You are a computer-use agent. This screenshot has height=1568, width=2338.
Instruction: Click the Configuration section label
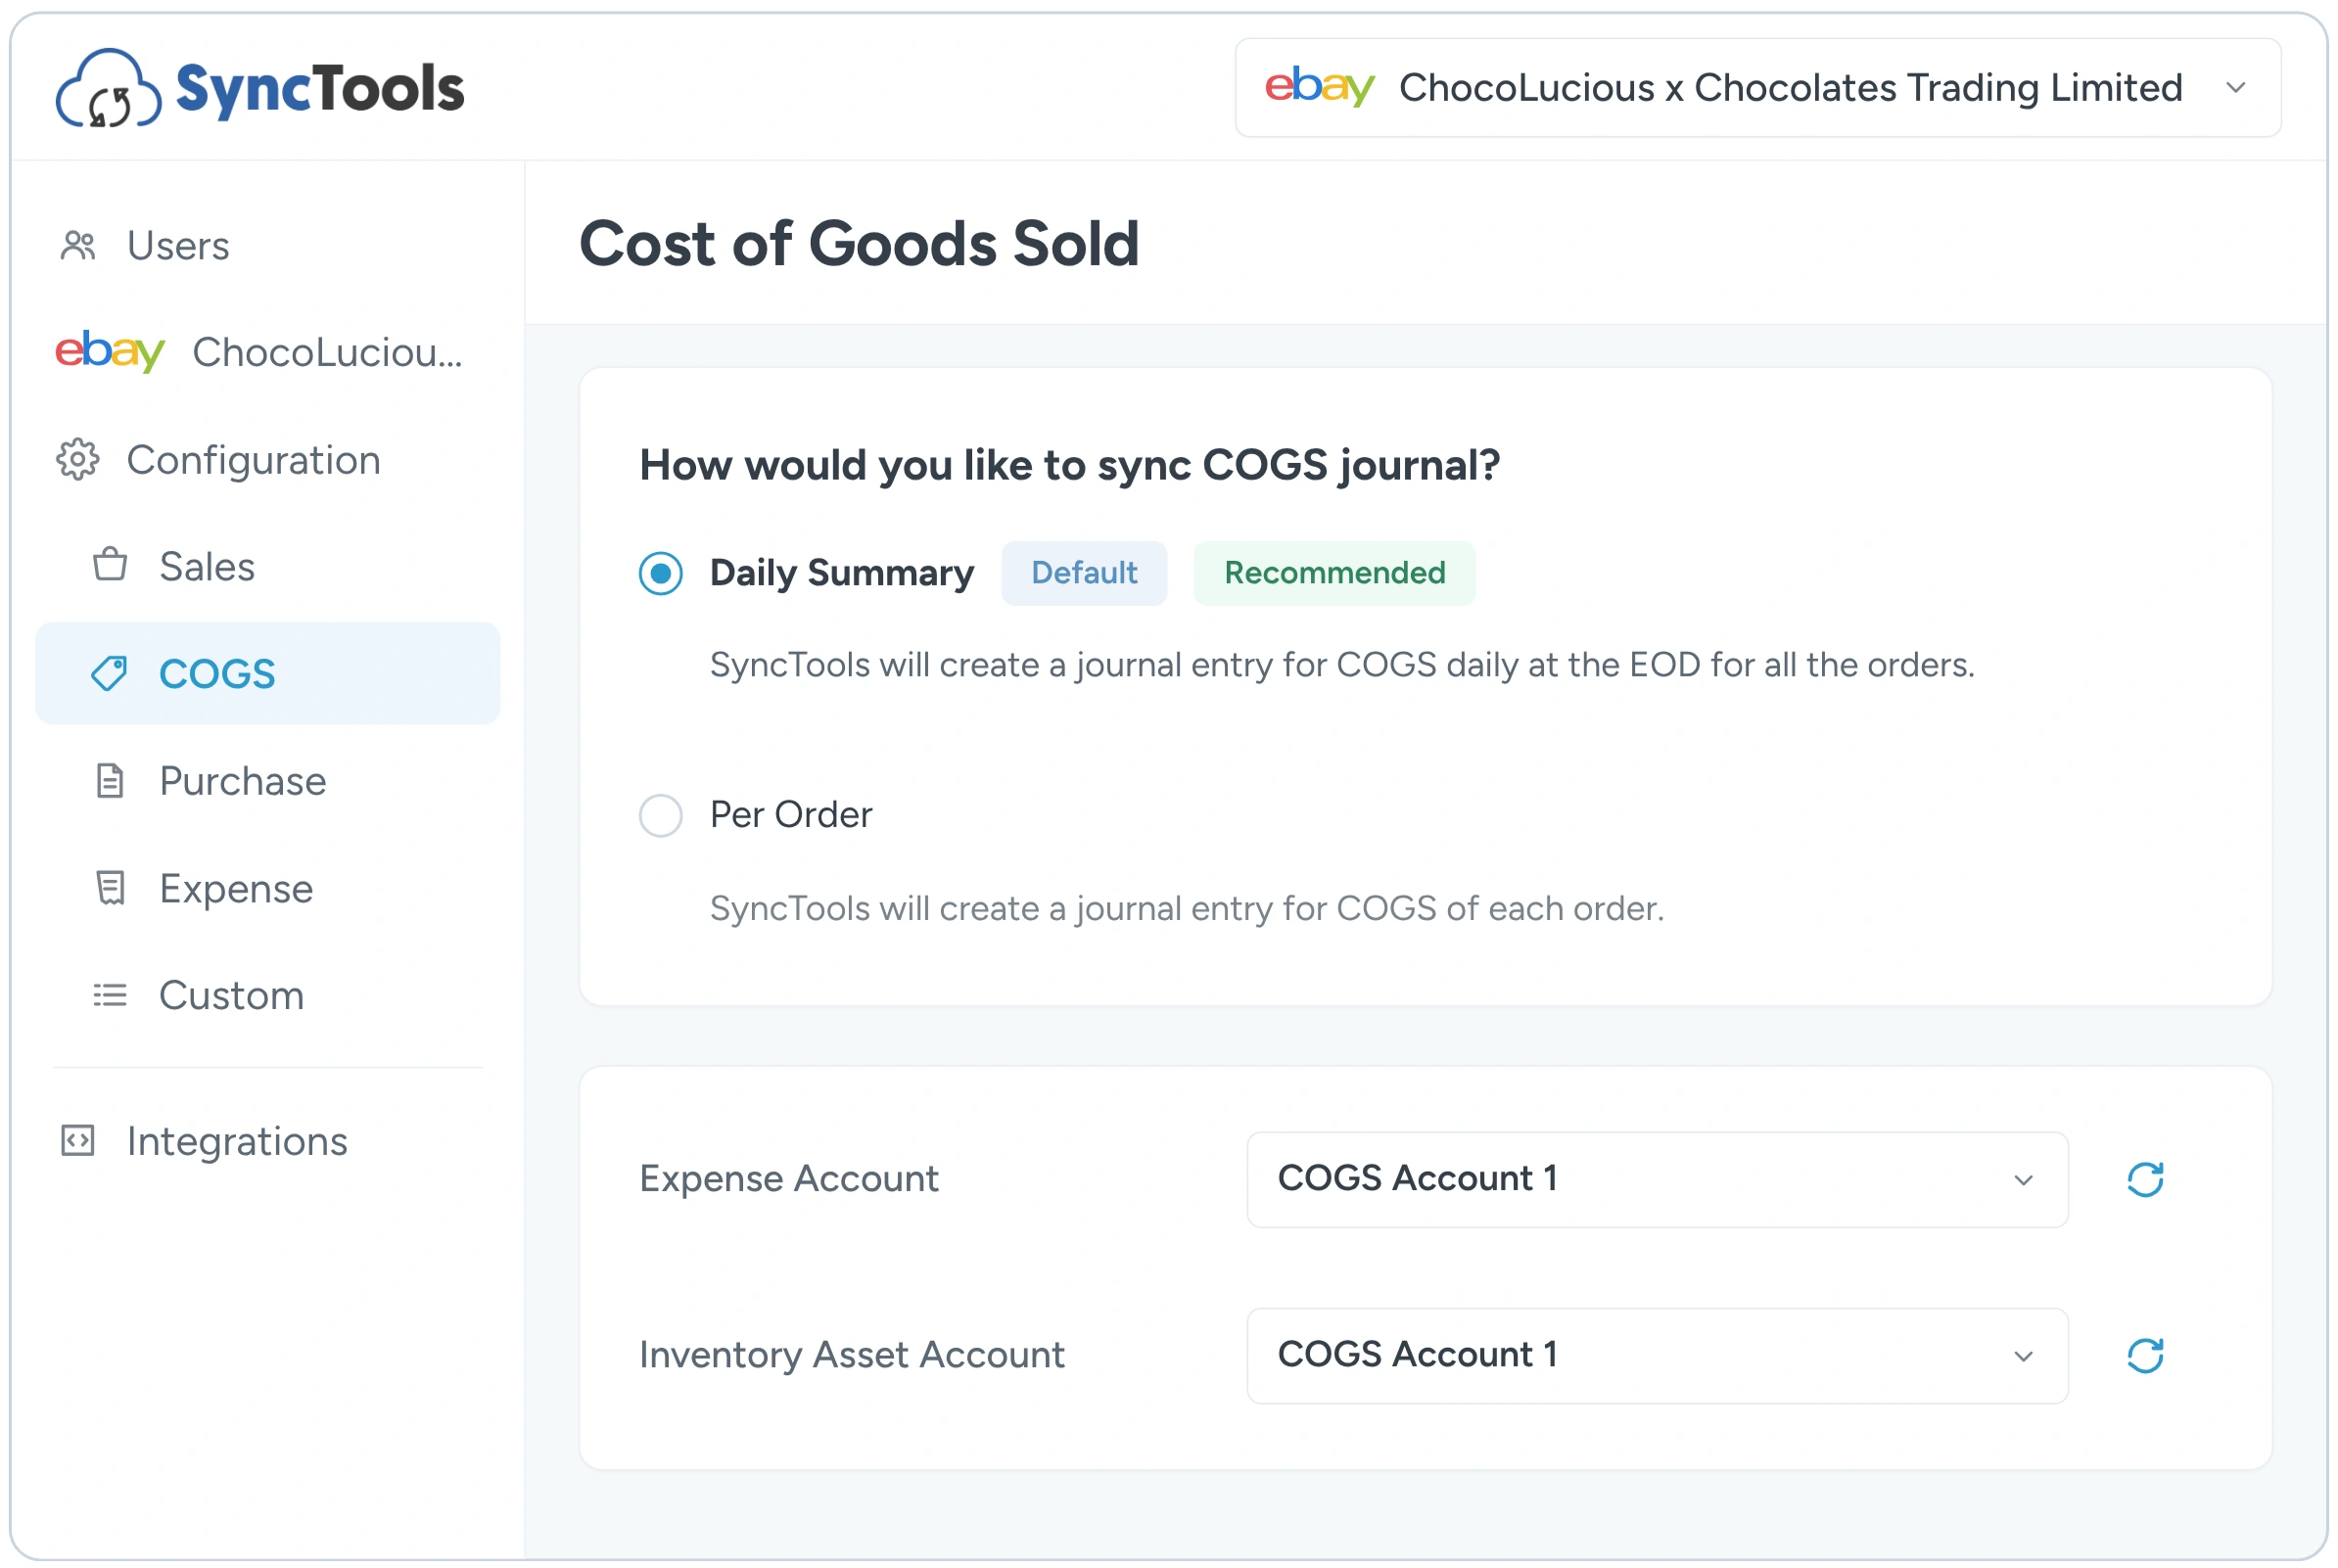(x=254, y=460)
